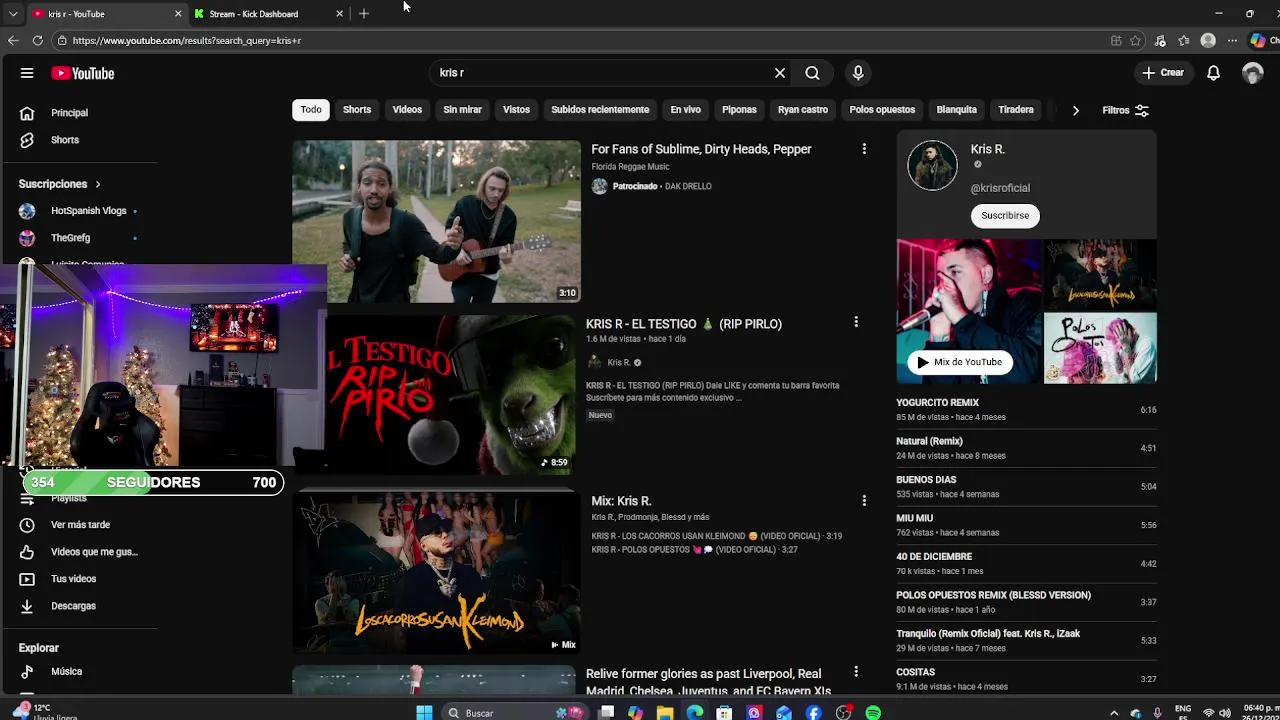Screen dimensions: 1280x720
Task: Click the EL TESTIGO thumbnail
Action: click(x=452, y=395)
